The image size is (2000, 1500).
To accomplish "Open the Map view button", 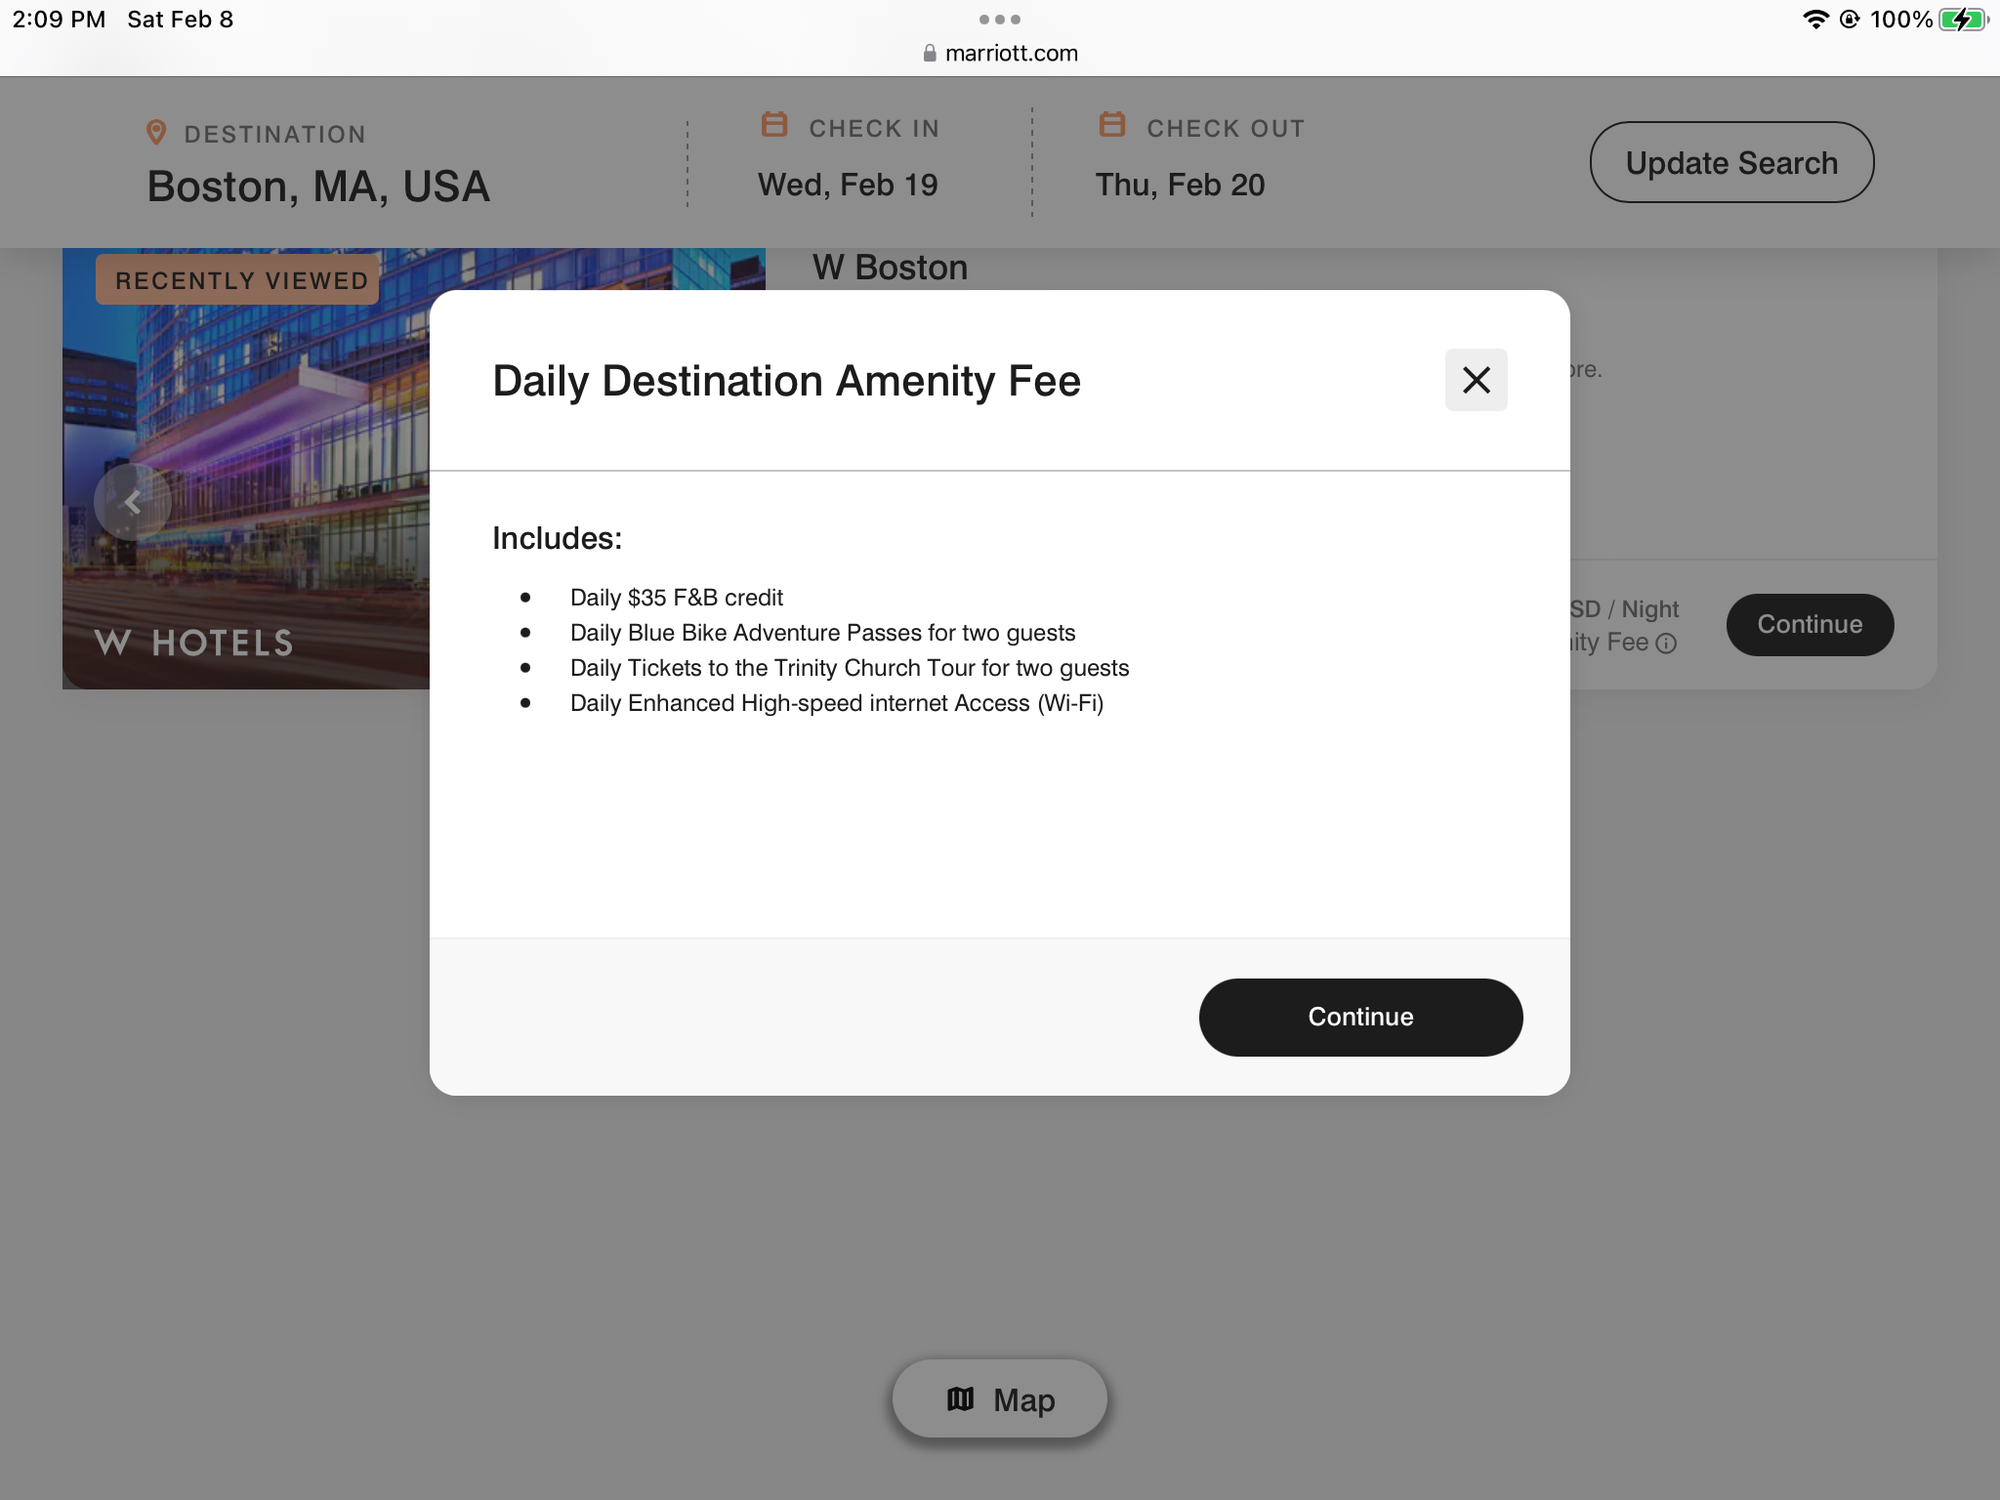I will click(1000, 1399).
